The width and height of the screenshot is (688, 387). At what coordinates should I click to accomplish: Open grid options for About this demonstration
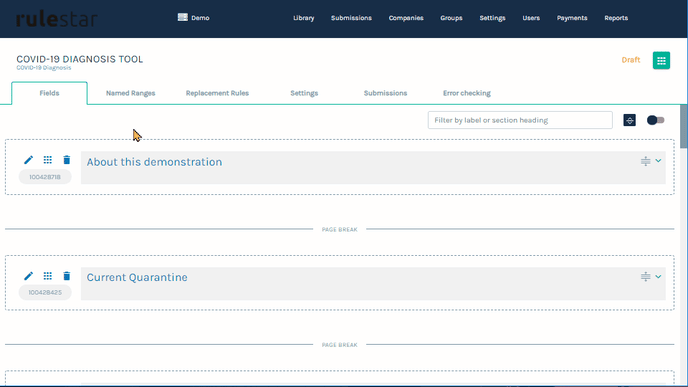coord(47,160)
